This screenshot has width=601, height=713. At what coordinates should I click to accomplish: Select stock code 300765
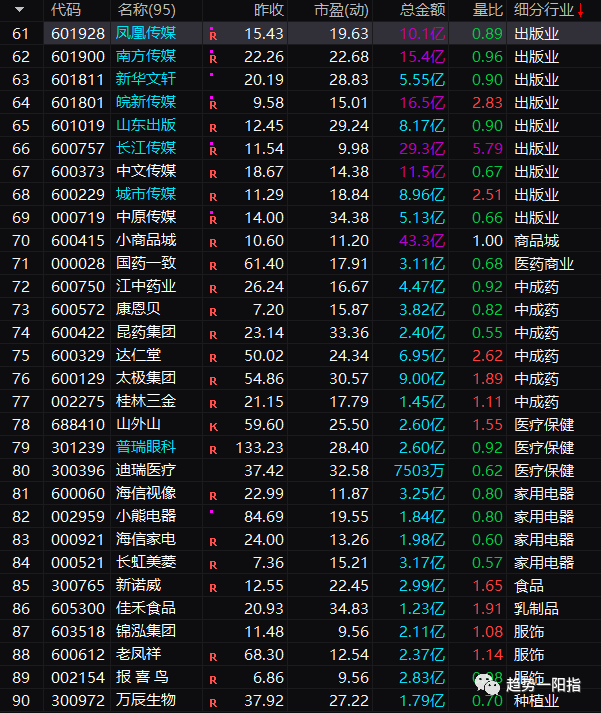(x=78, y=586)
